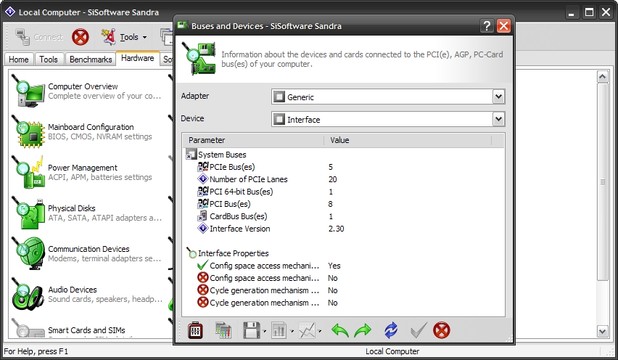The width and height of the screenshot is (618, 360).
Task: Click the red stop icon in main toolbar
Action: tap(80, 37)
